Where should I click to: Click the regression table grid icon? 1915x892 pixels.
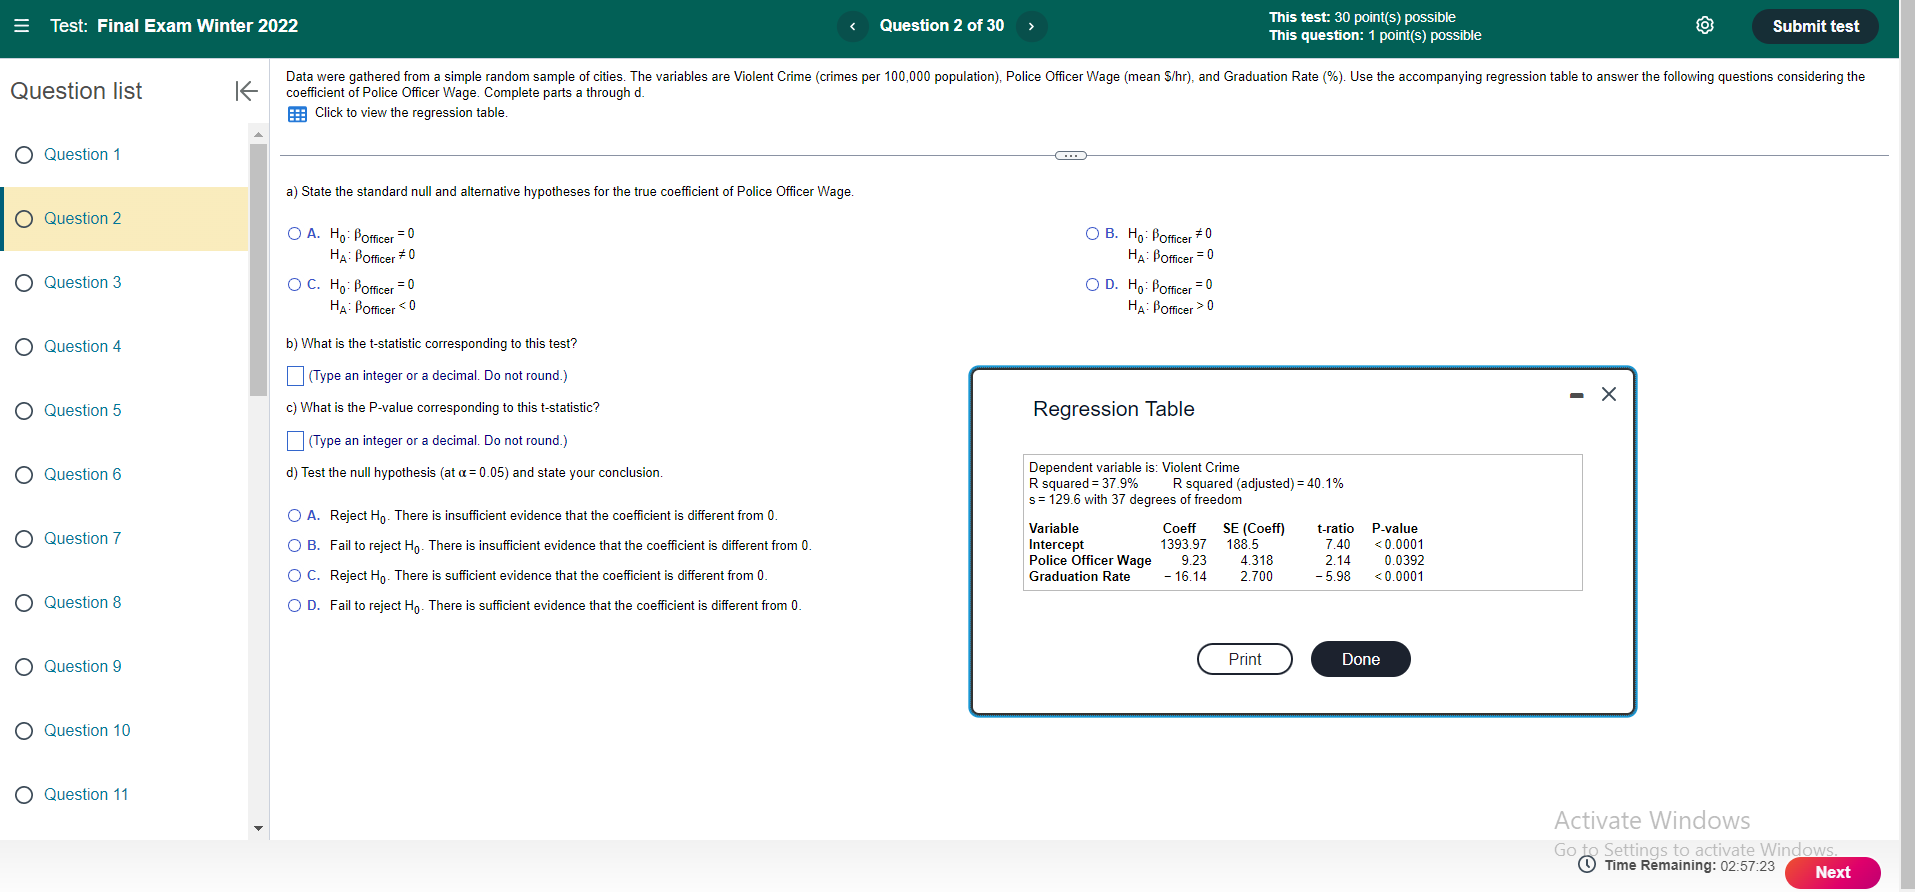click(x=297, y=114)
